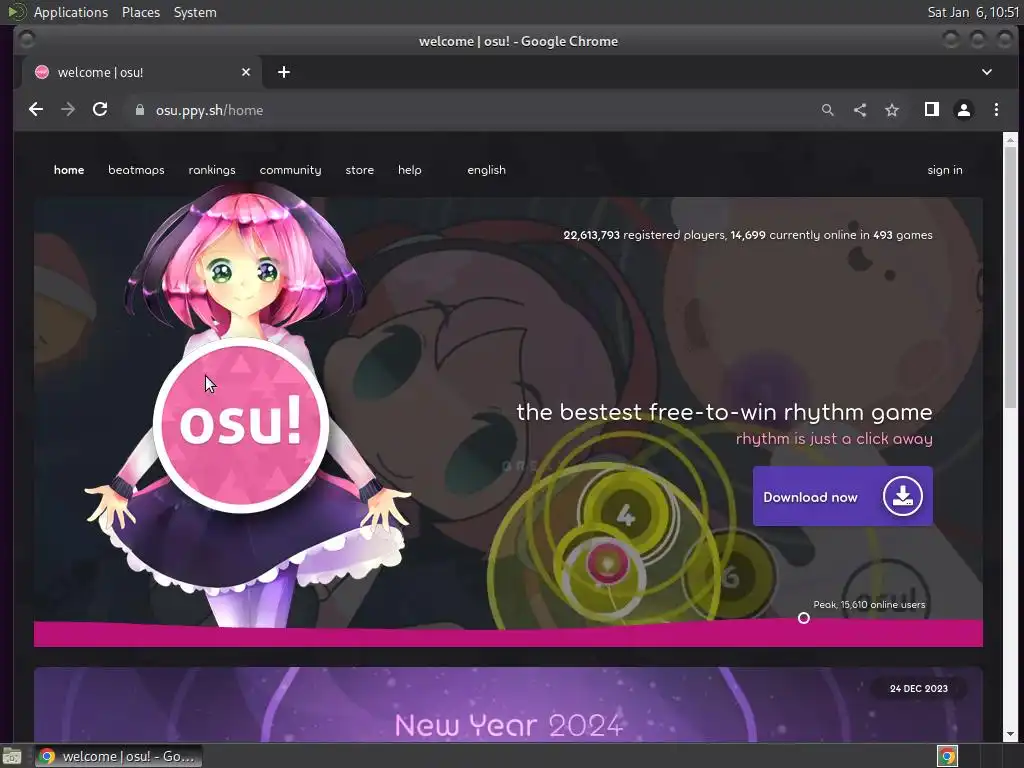Click the osu! favicon on the tab
The height and width of the screenshot is (768, 1024).
click(42, 72)
